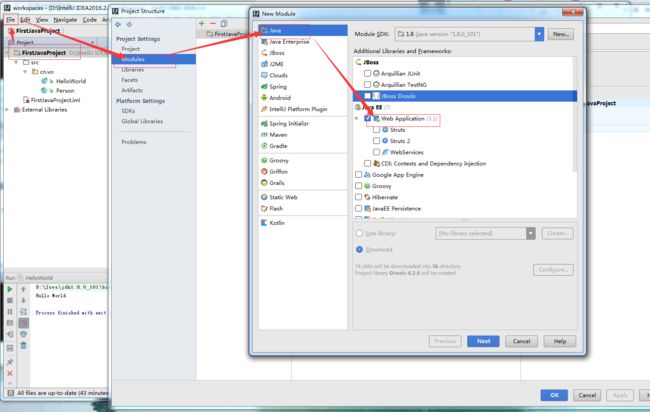Choose Gradle module type
650x412 pixels.
pos(303,145)
